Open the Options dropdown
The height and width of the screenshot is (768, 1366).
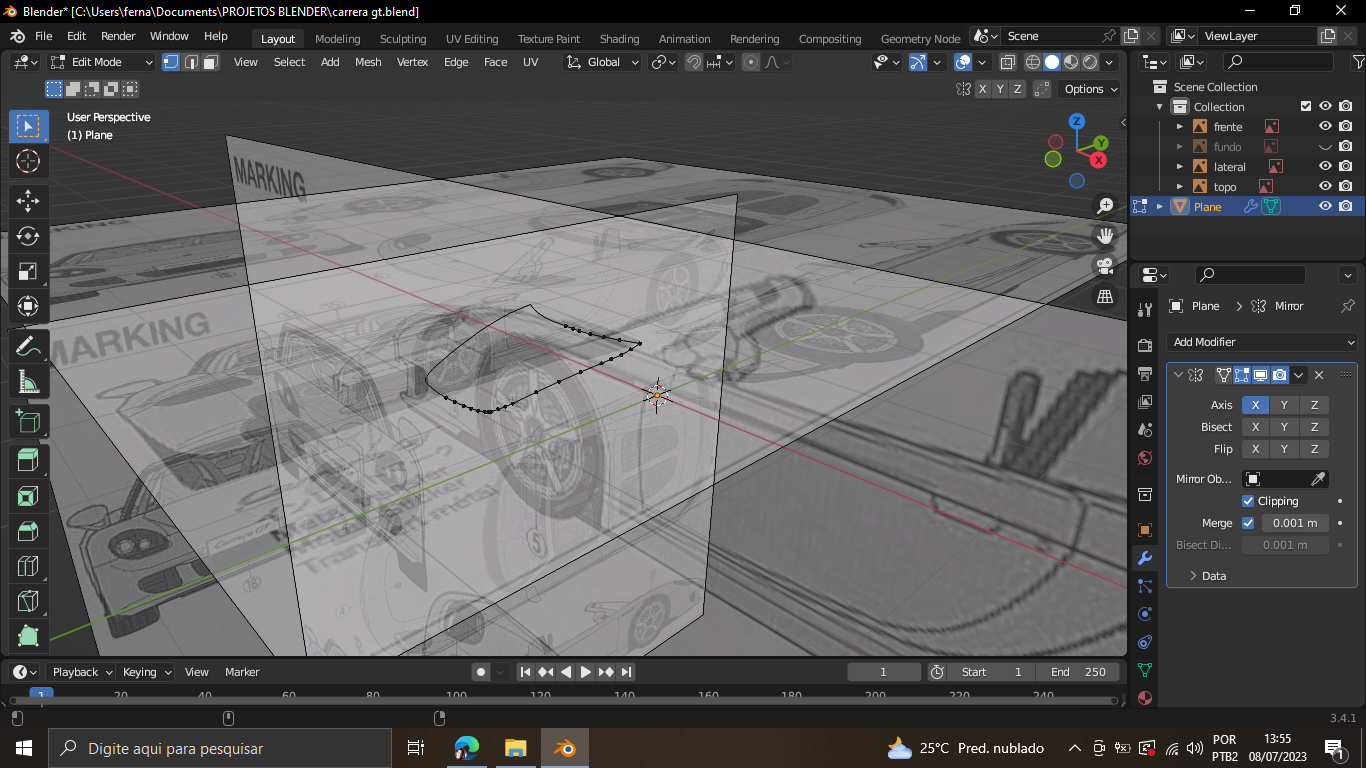(1091, 89)
